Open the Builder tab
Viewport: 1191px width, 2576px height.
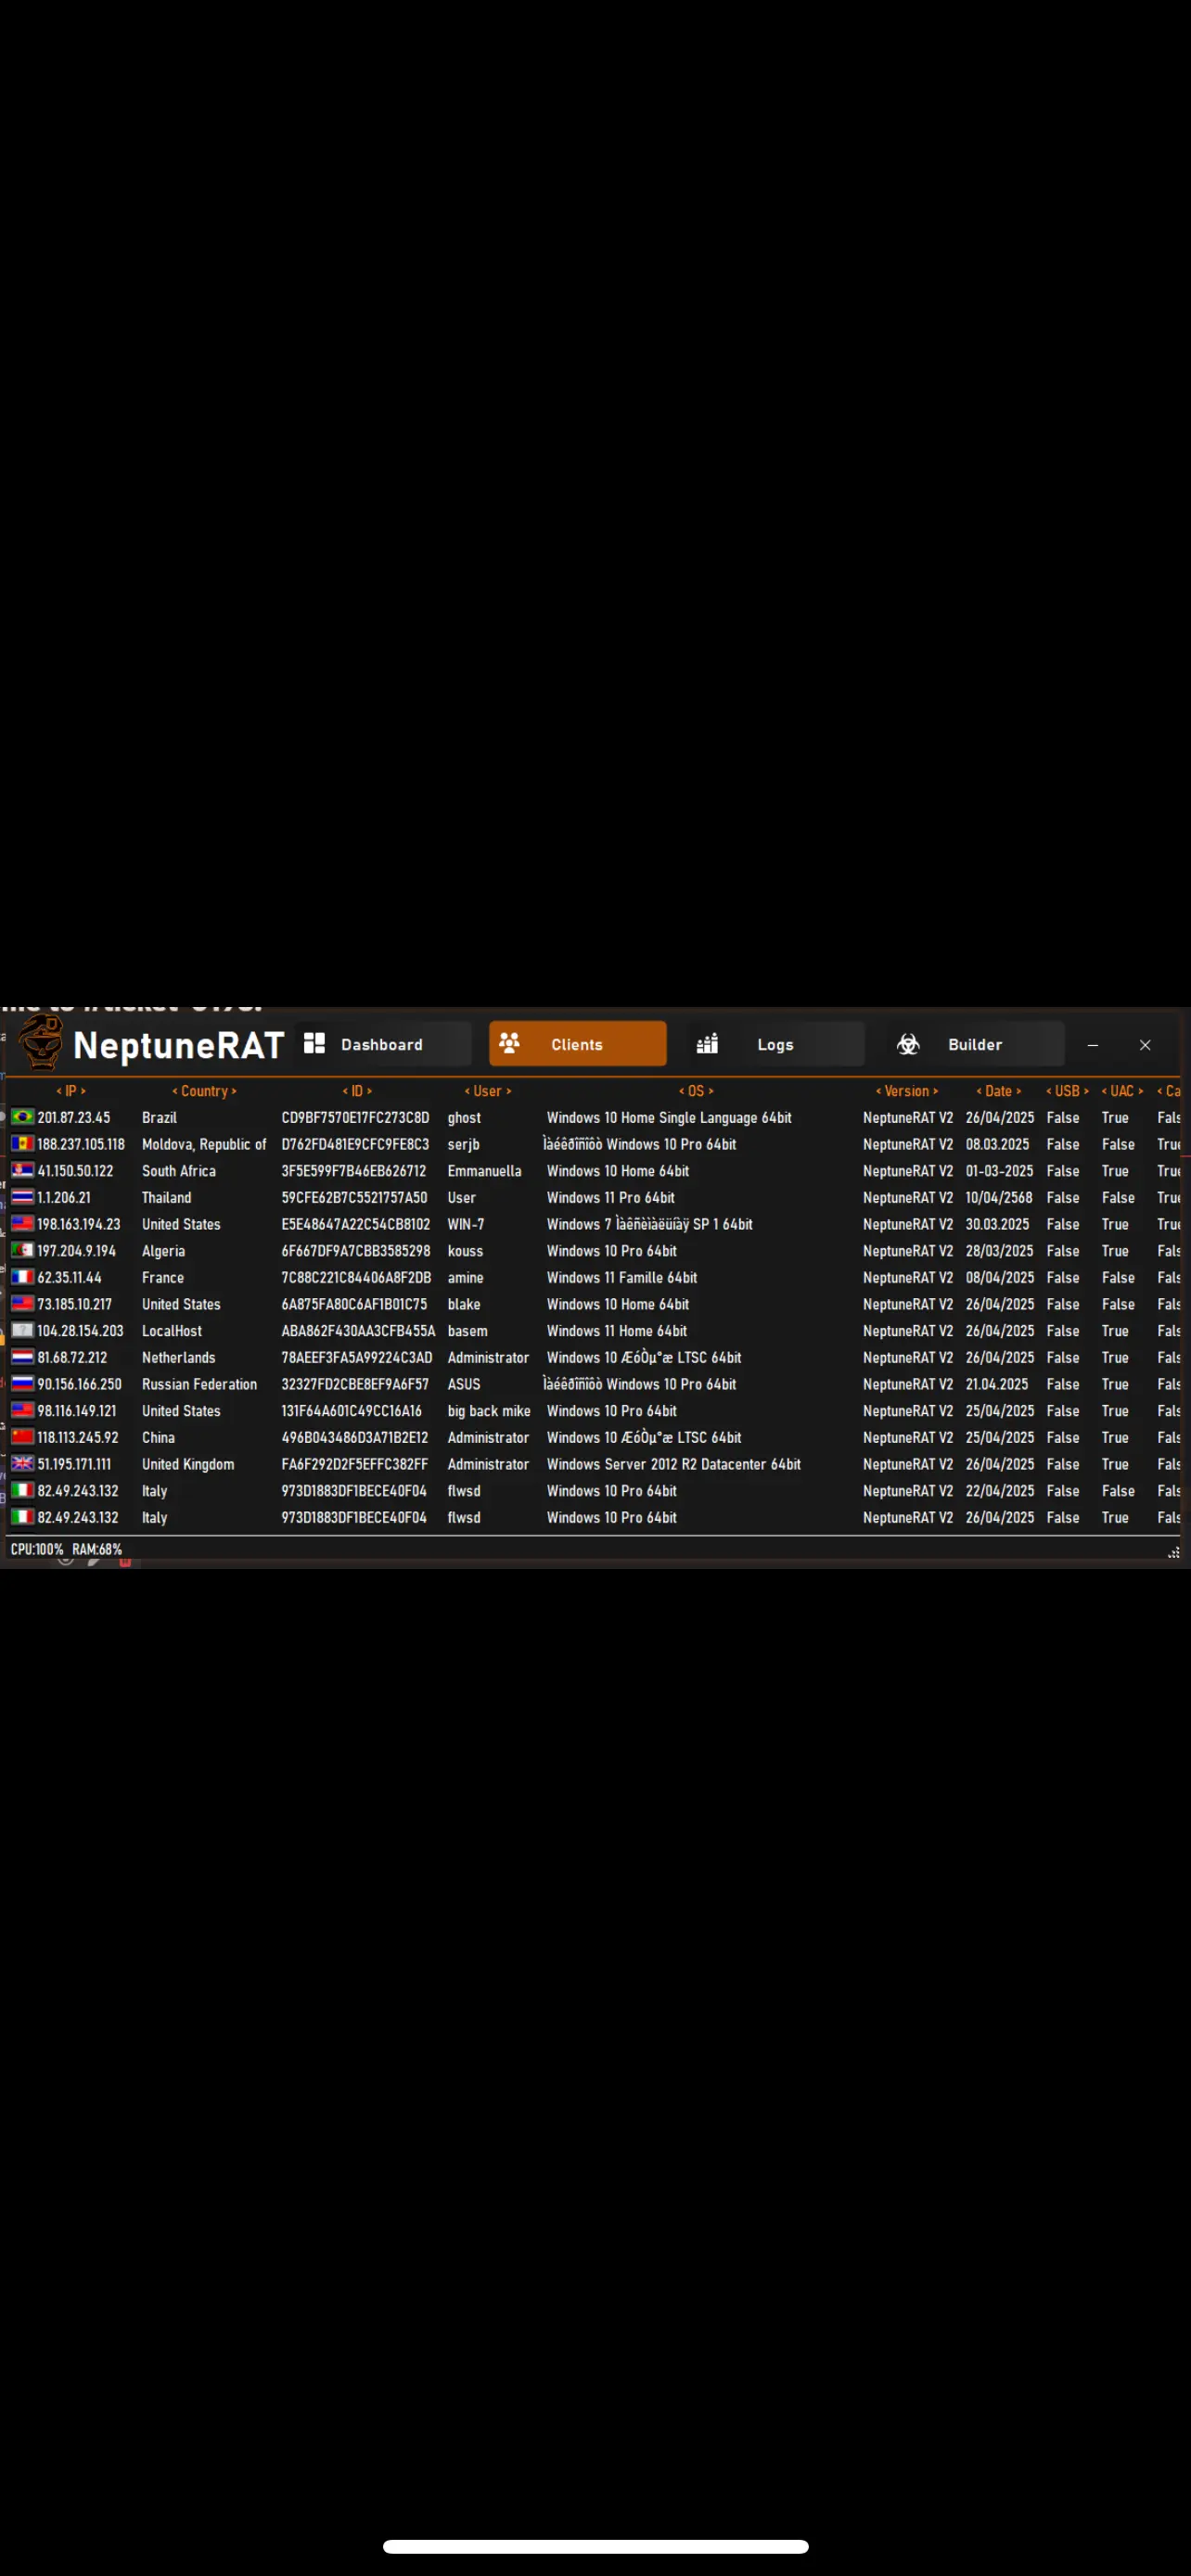coord(975,1044)
